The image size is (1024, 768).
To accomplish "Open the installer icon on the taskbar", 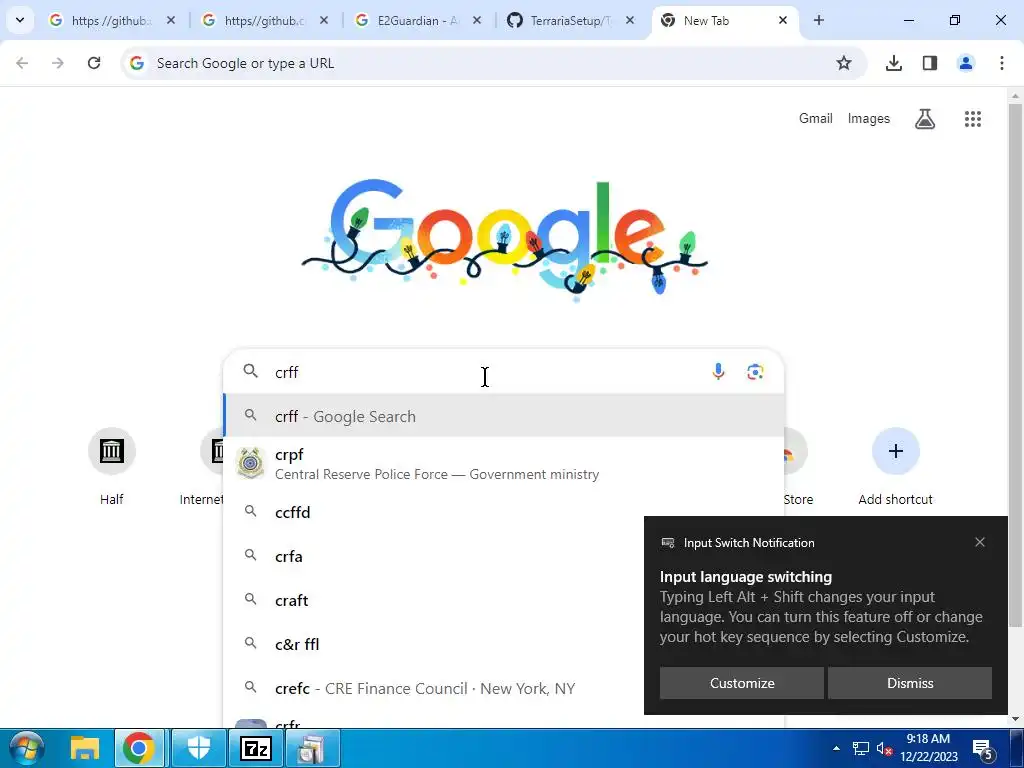I will pos(312,748).
